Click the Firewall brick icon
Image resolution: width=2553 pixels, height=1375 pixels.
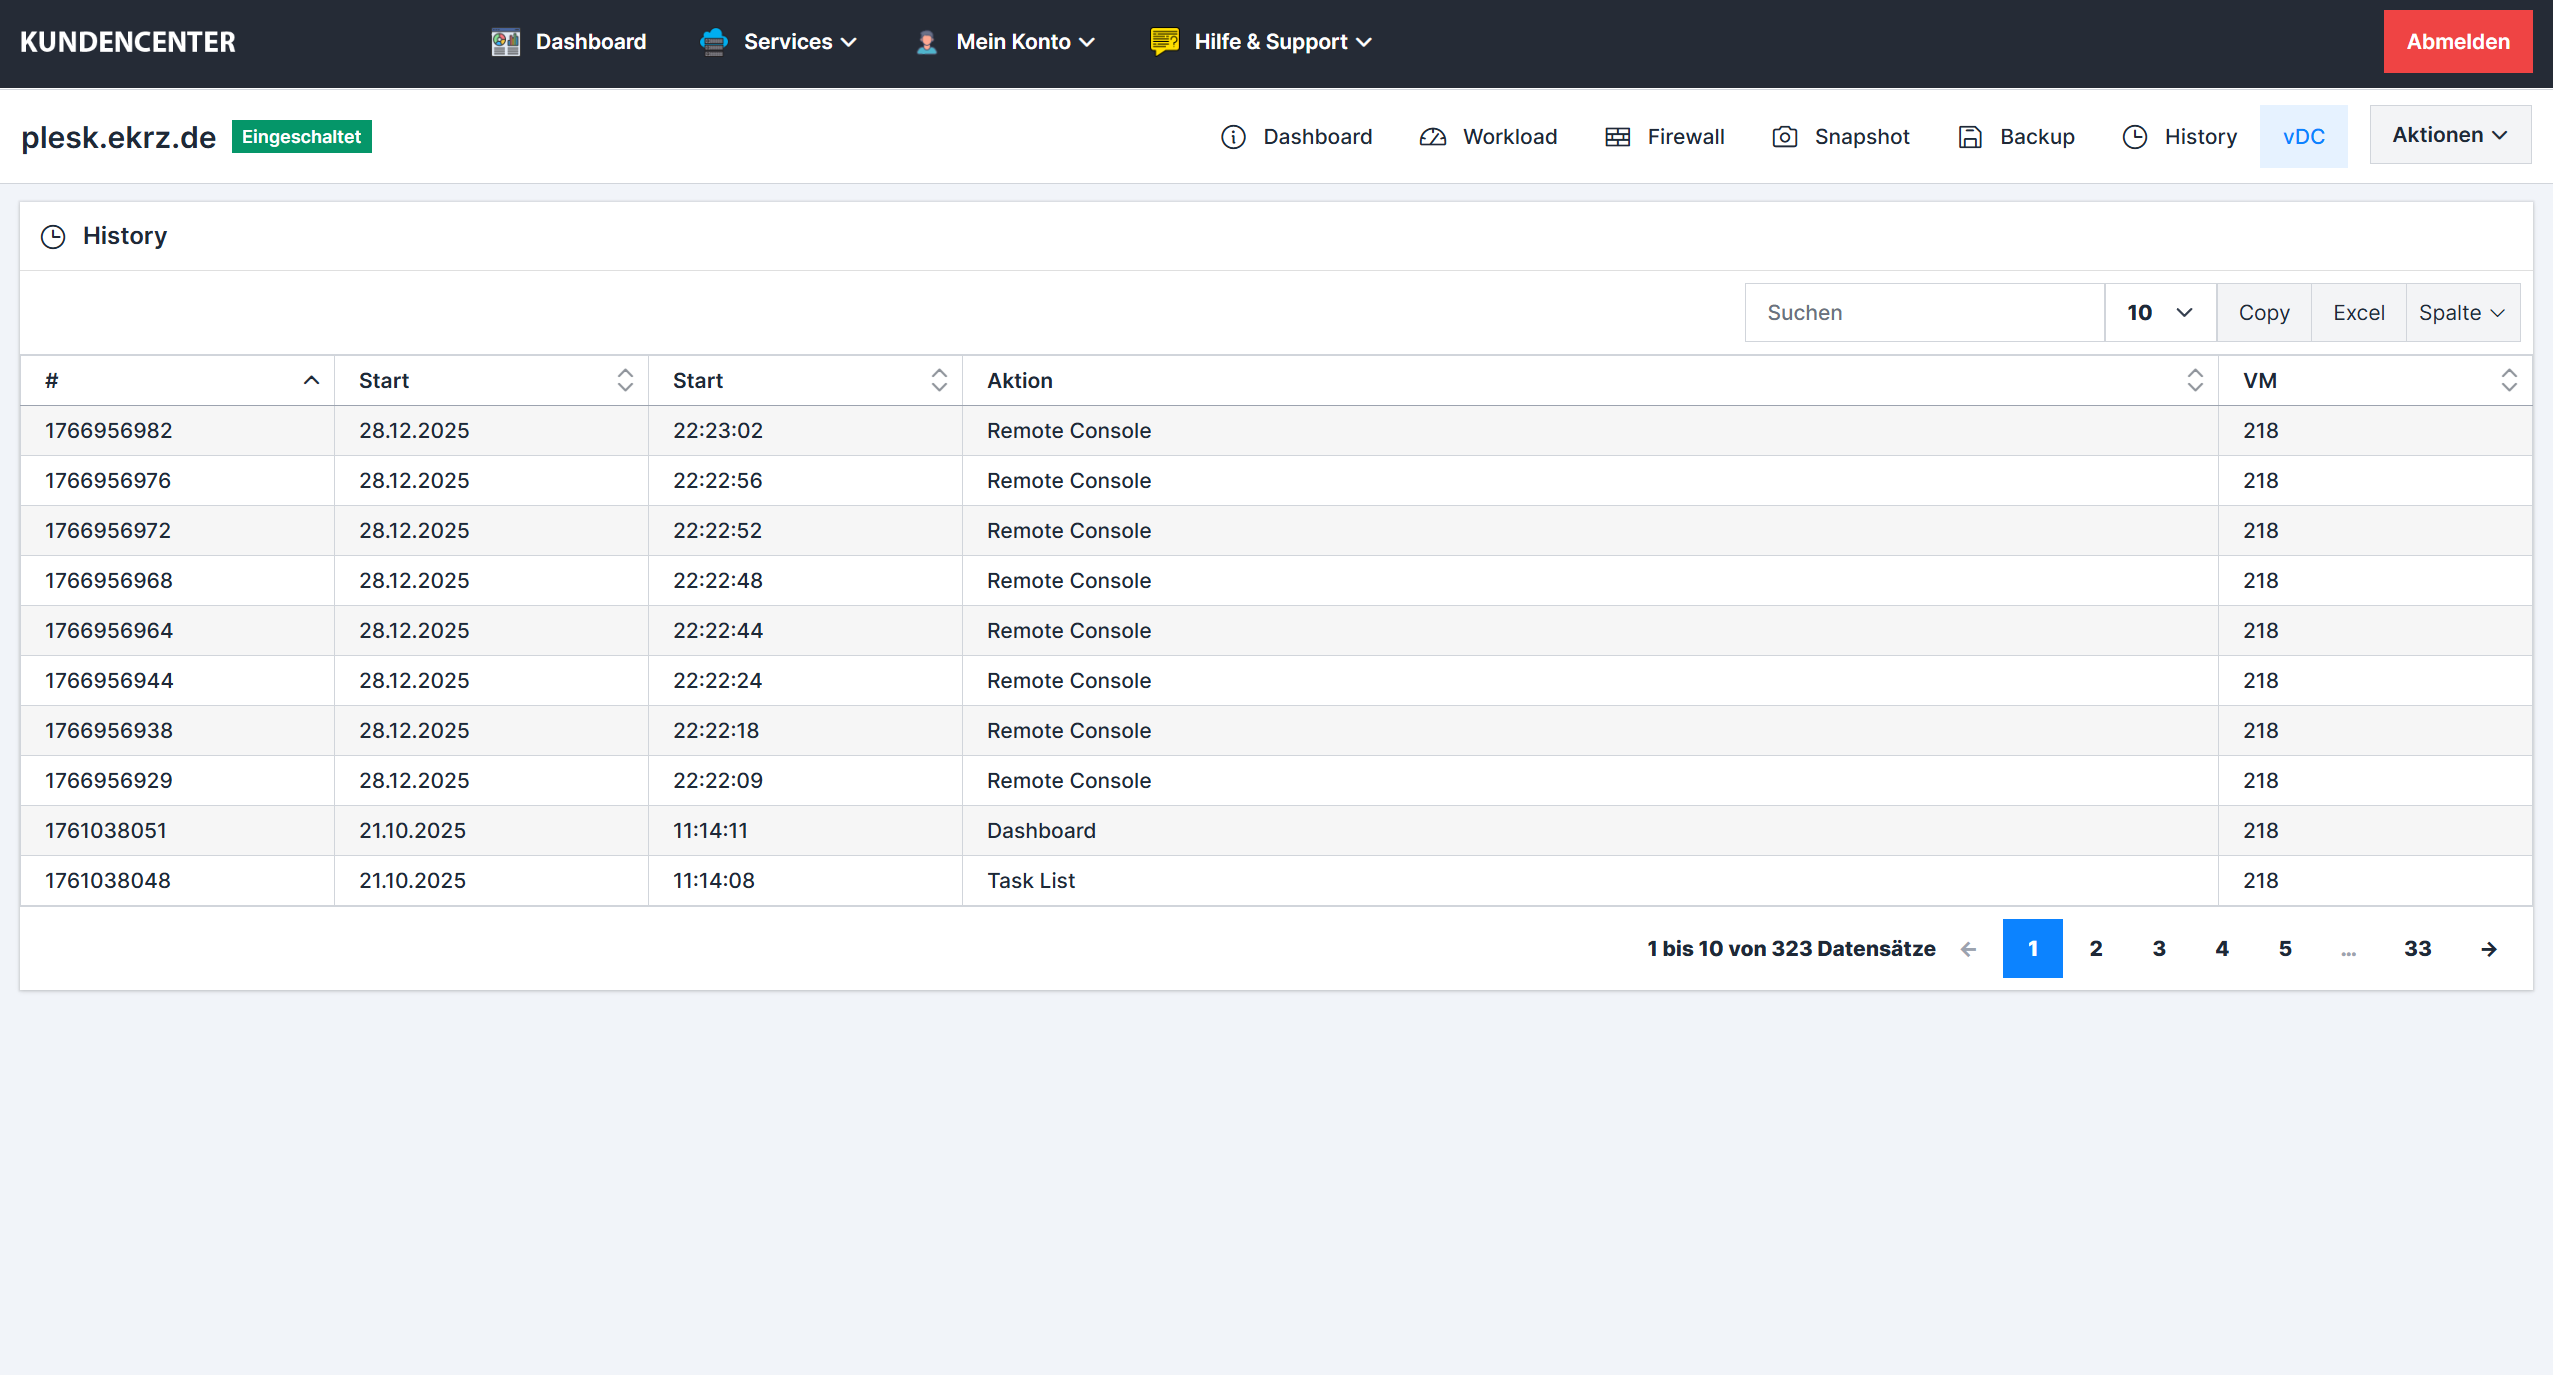(x=1617, y=137)
